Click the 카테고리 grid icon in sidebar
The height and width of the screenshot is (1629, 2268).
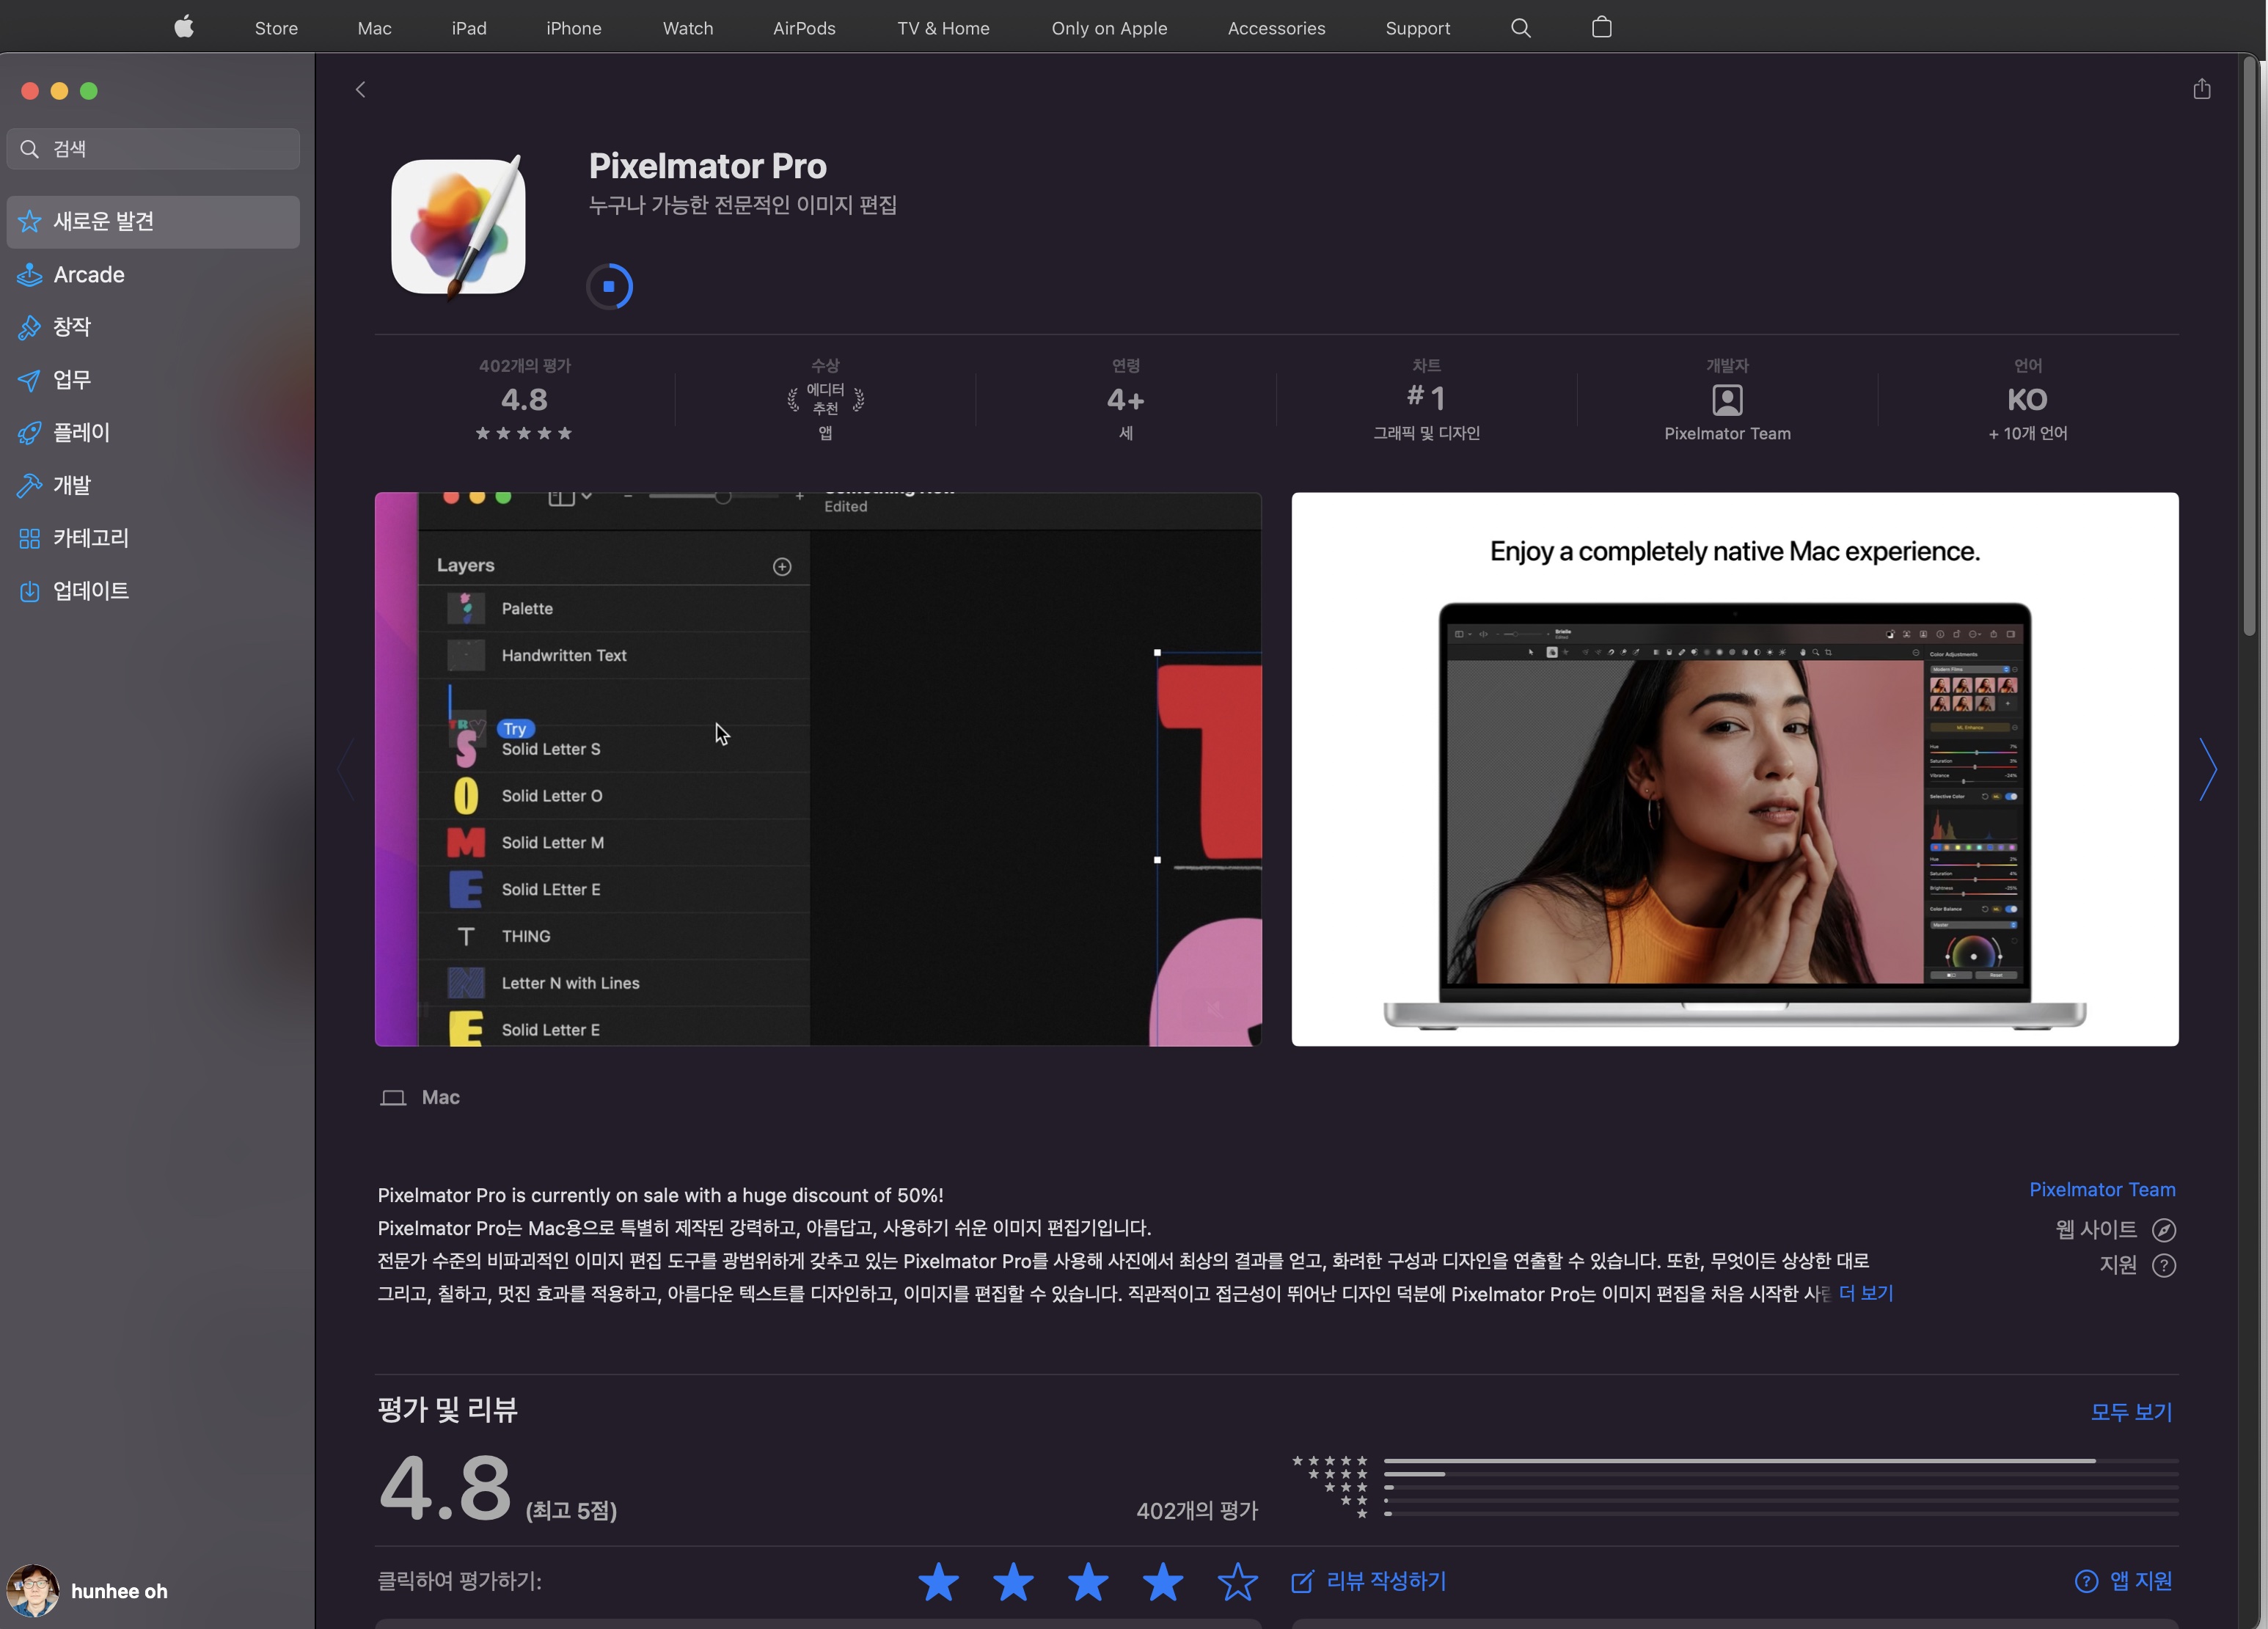(x=30, y=539)
